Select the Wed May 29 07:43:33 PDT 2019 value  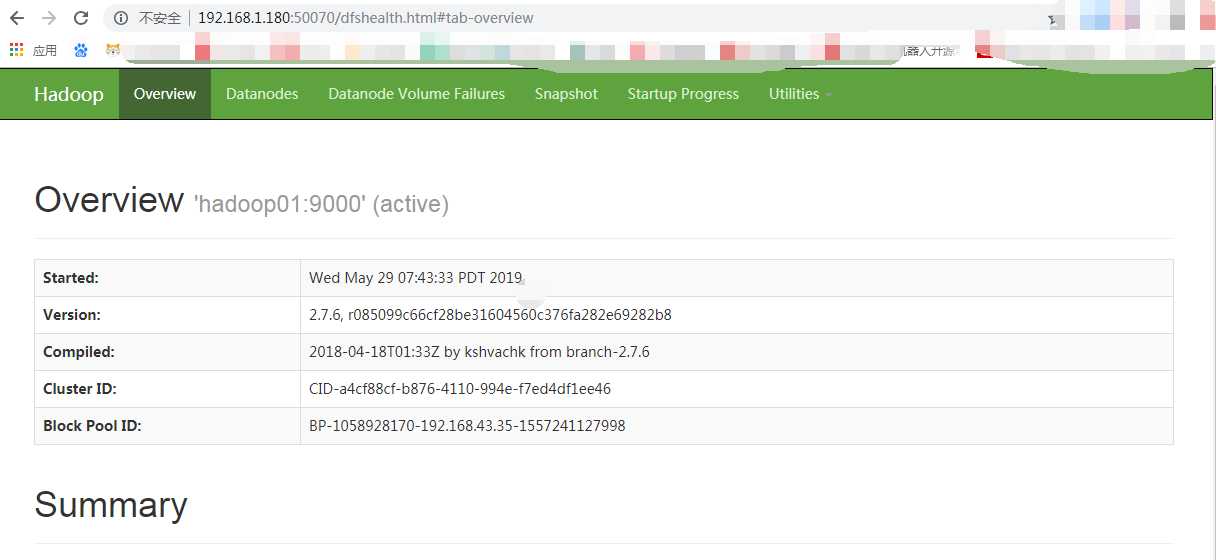416,278
